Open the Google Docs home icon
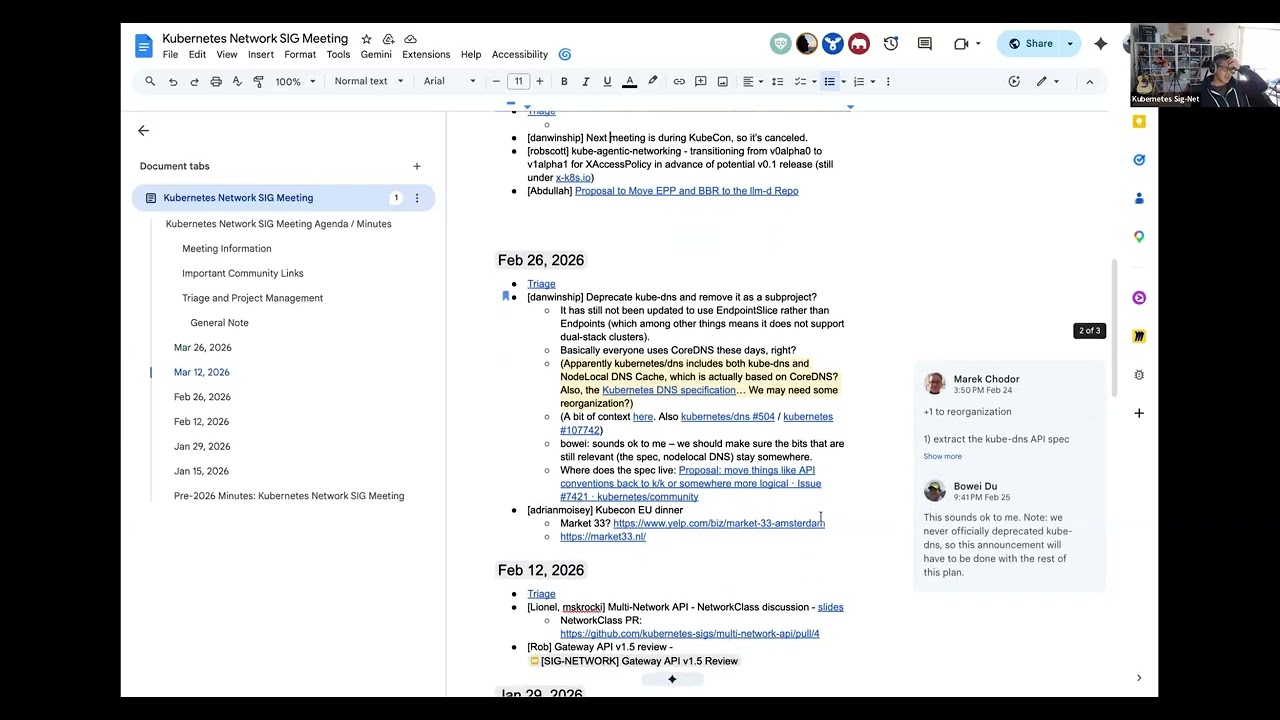The height and width of the screenshot is (720, 1280). pos(143,45)
